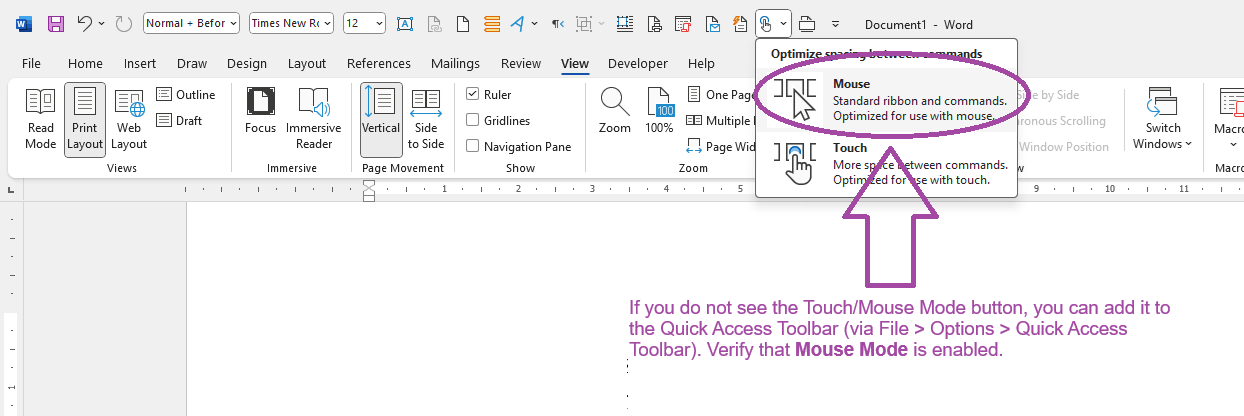Switch to the Mailings tab
1244x416 pixels.
tap(456, 63)
